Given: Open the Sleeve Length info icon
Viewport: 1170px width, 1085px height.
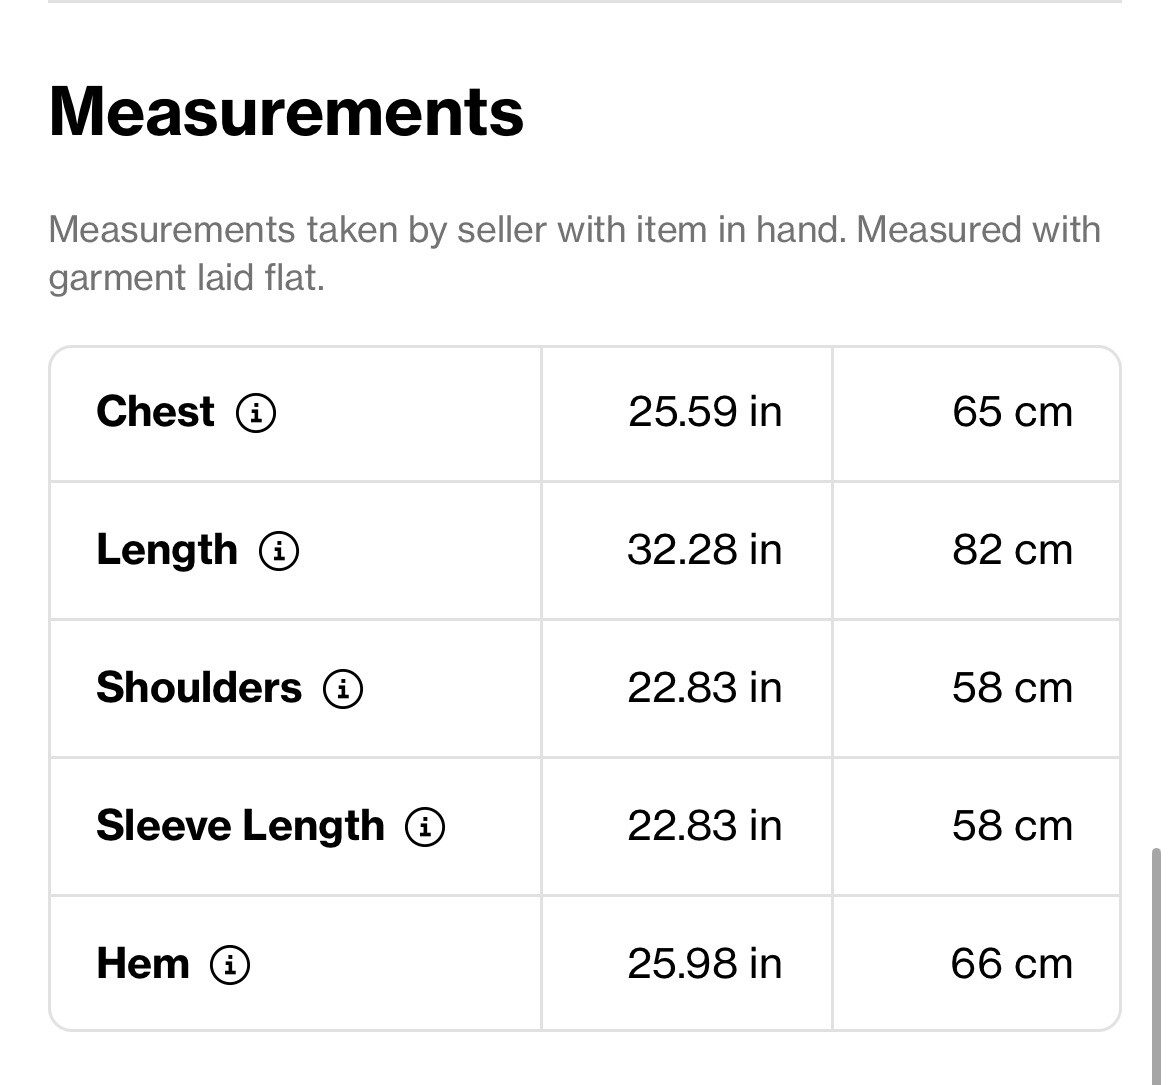Looking at the screenshot, I should click(x=425, y=827).
